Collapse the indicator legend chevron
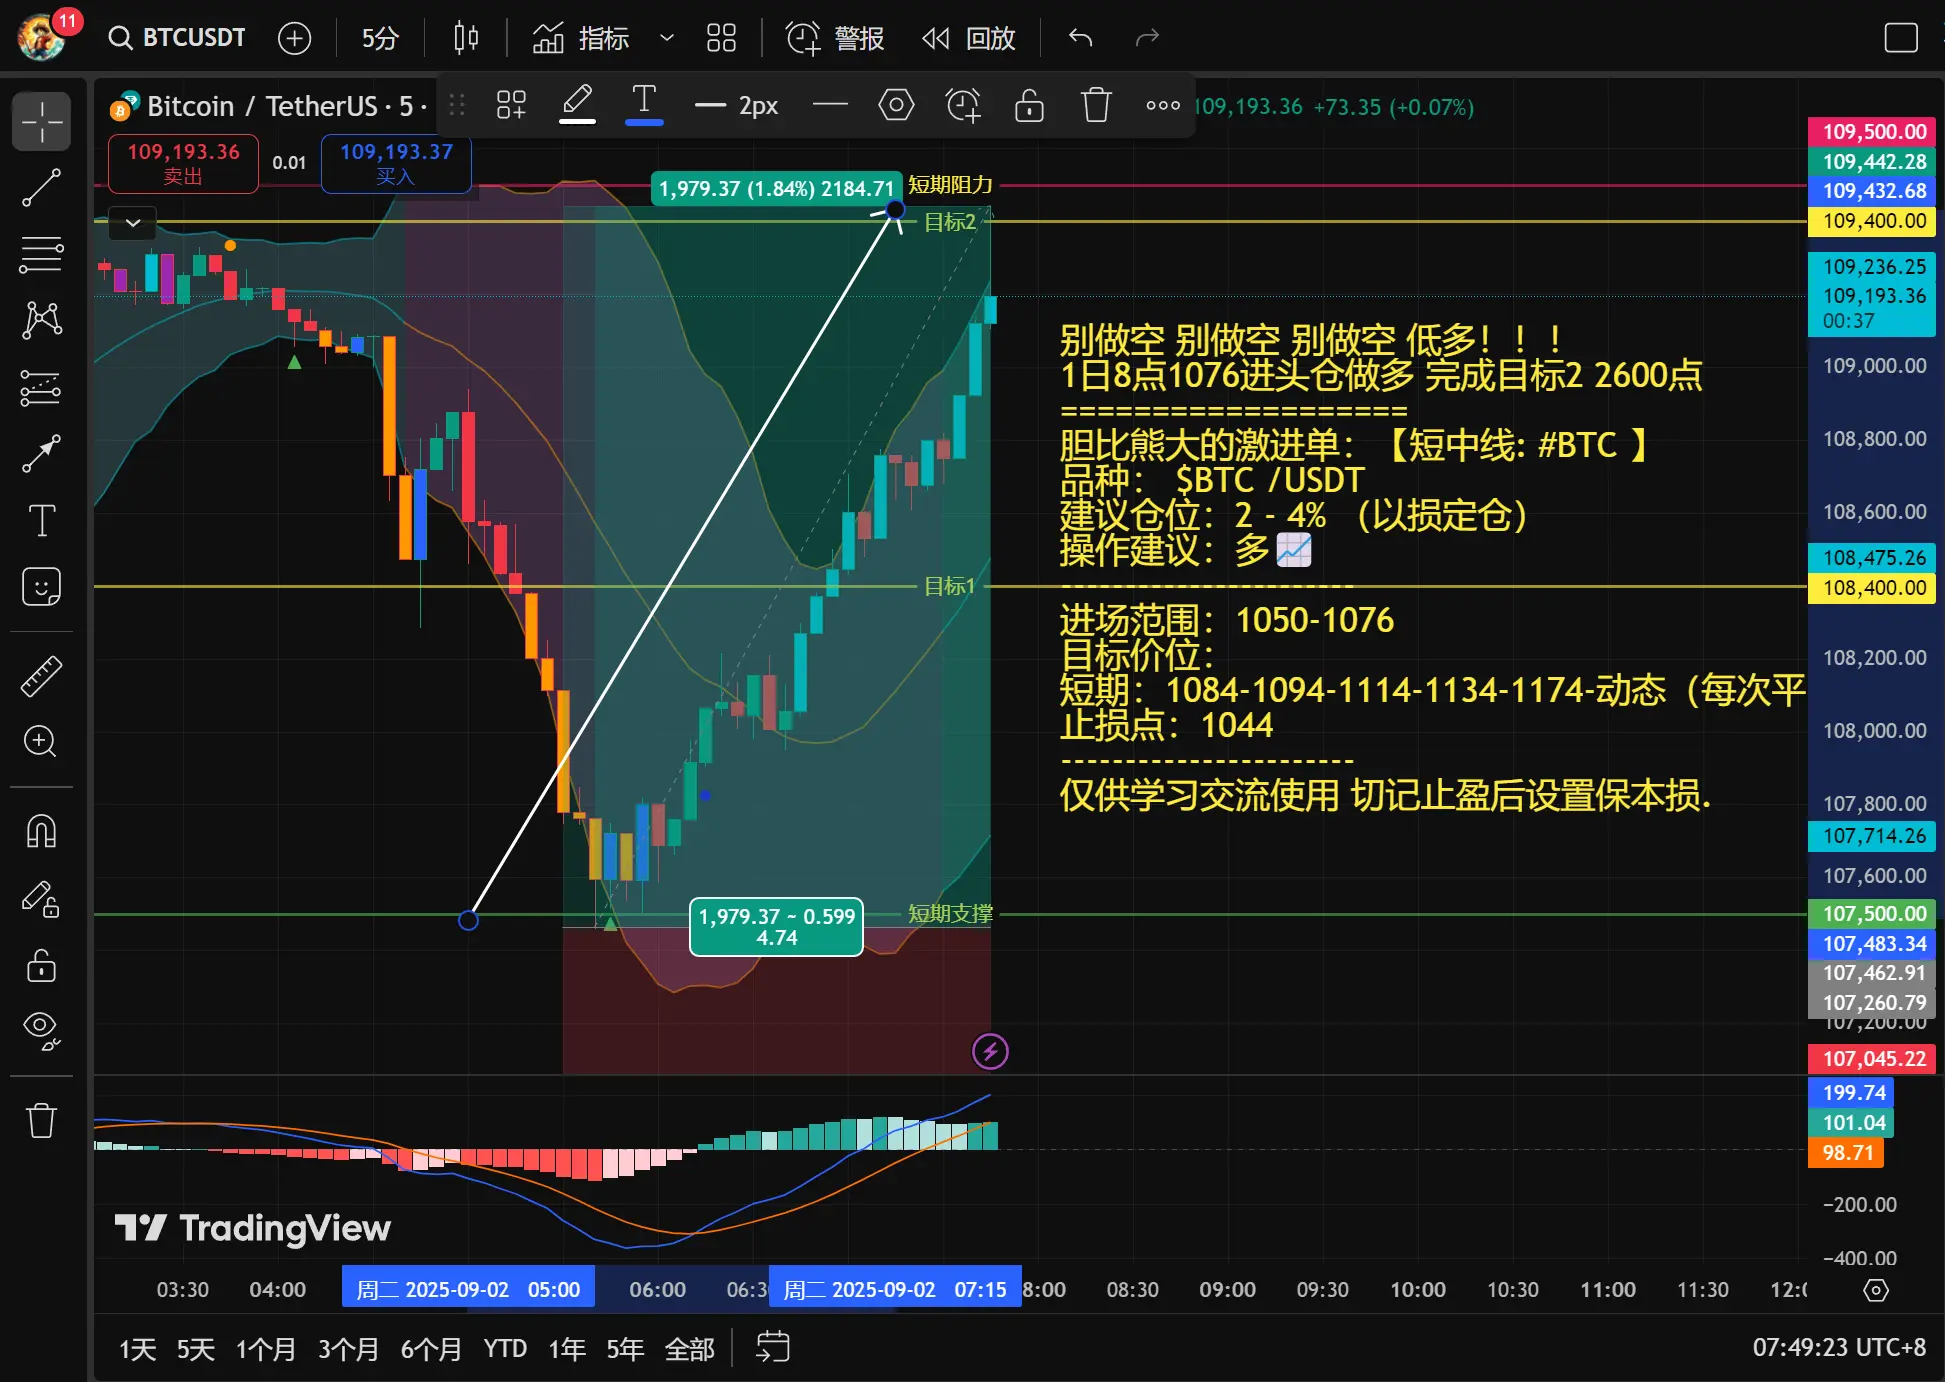This screenshot has height=1382, width=1945. 133,223
